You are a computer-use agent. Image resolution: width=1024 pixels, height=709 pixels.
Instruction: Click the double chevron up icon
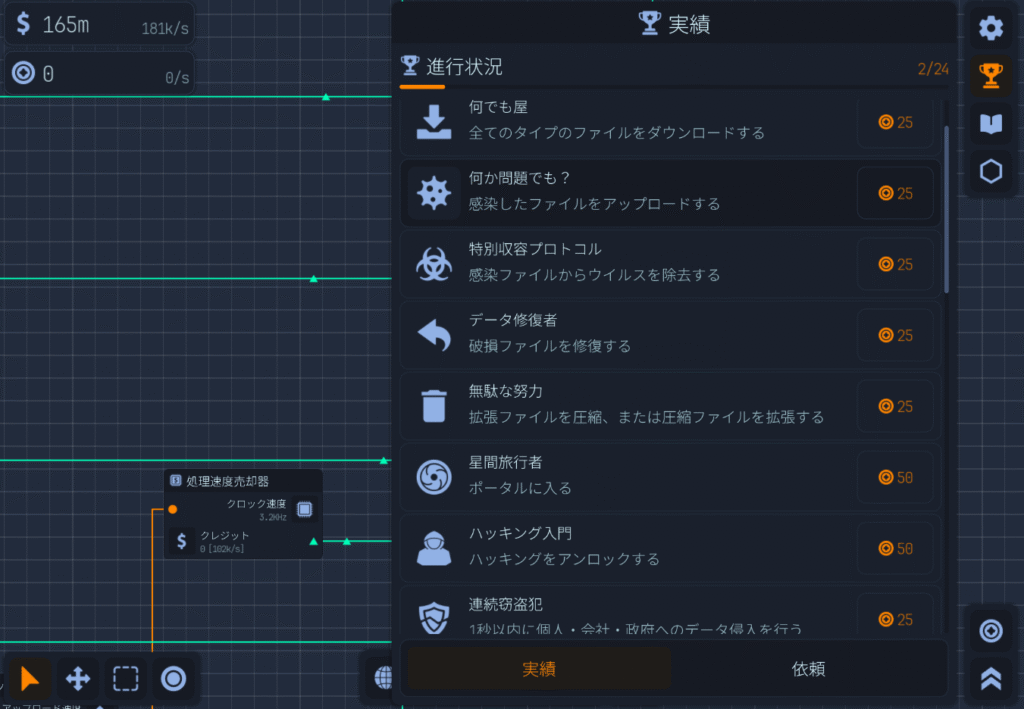tap(990, 678)
